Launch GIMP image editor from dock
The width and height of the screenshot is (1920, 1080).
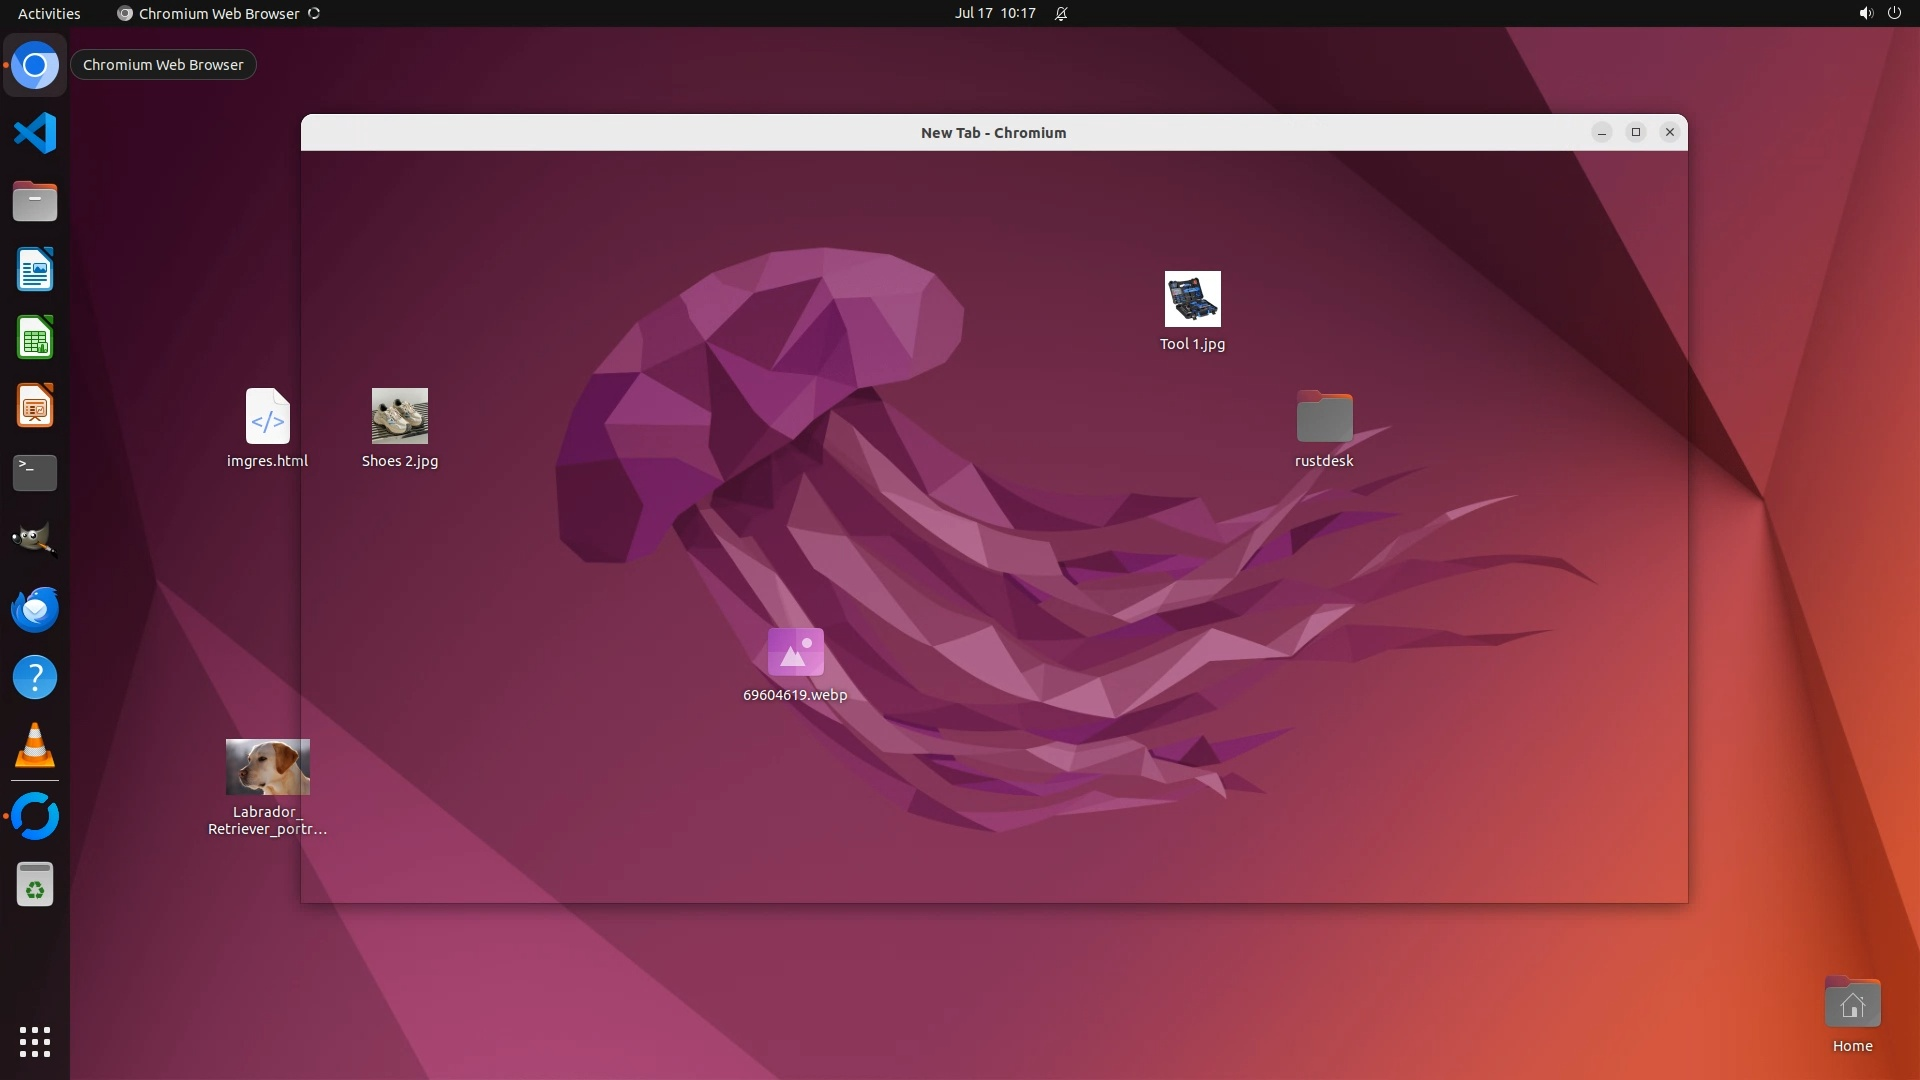click(35, 541)
